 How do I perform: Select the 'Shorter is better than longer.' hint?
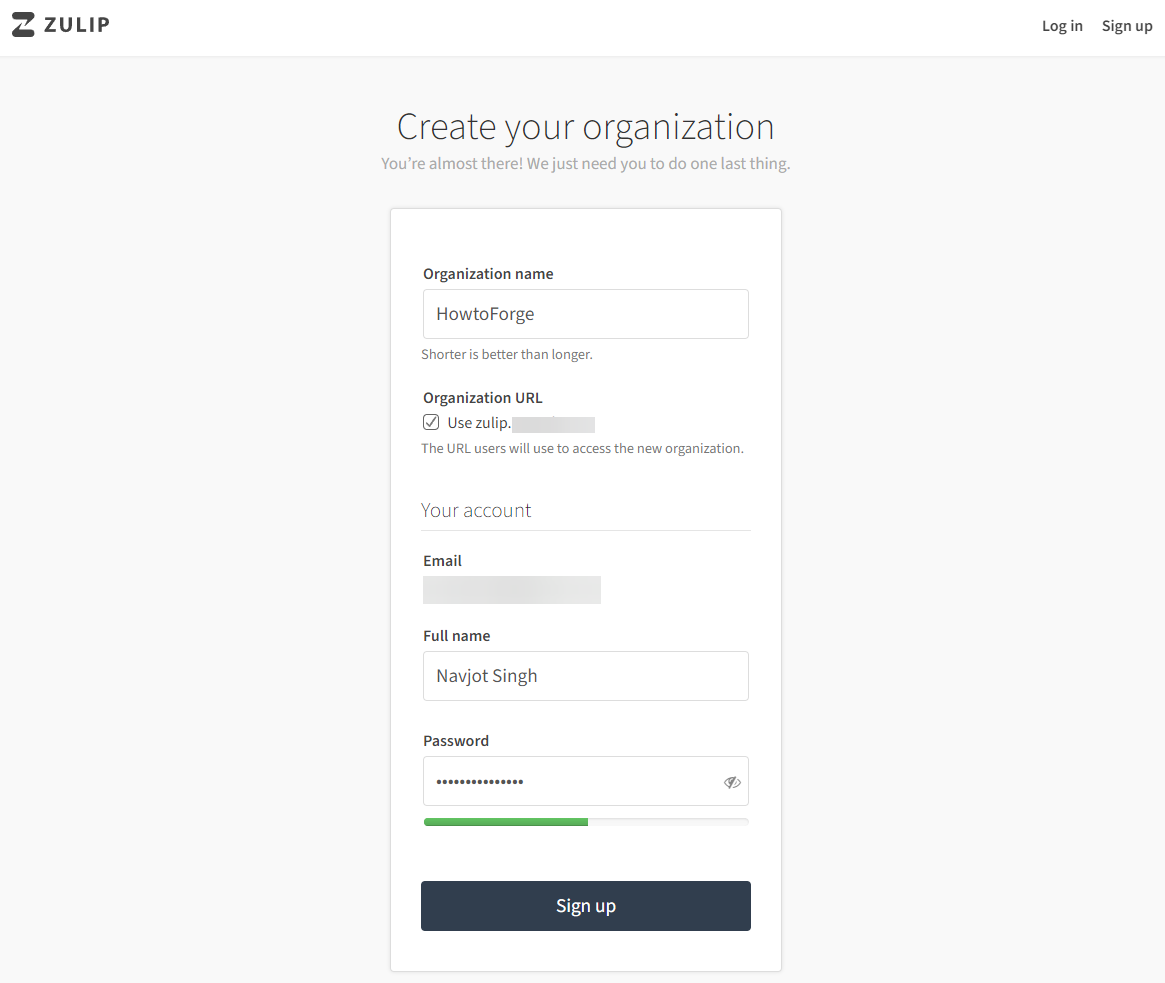pos(507,354)
